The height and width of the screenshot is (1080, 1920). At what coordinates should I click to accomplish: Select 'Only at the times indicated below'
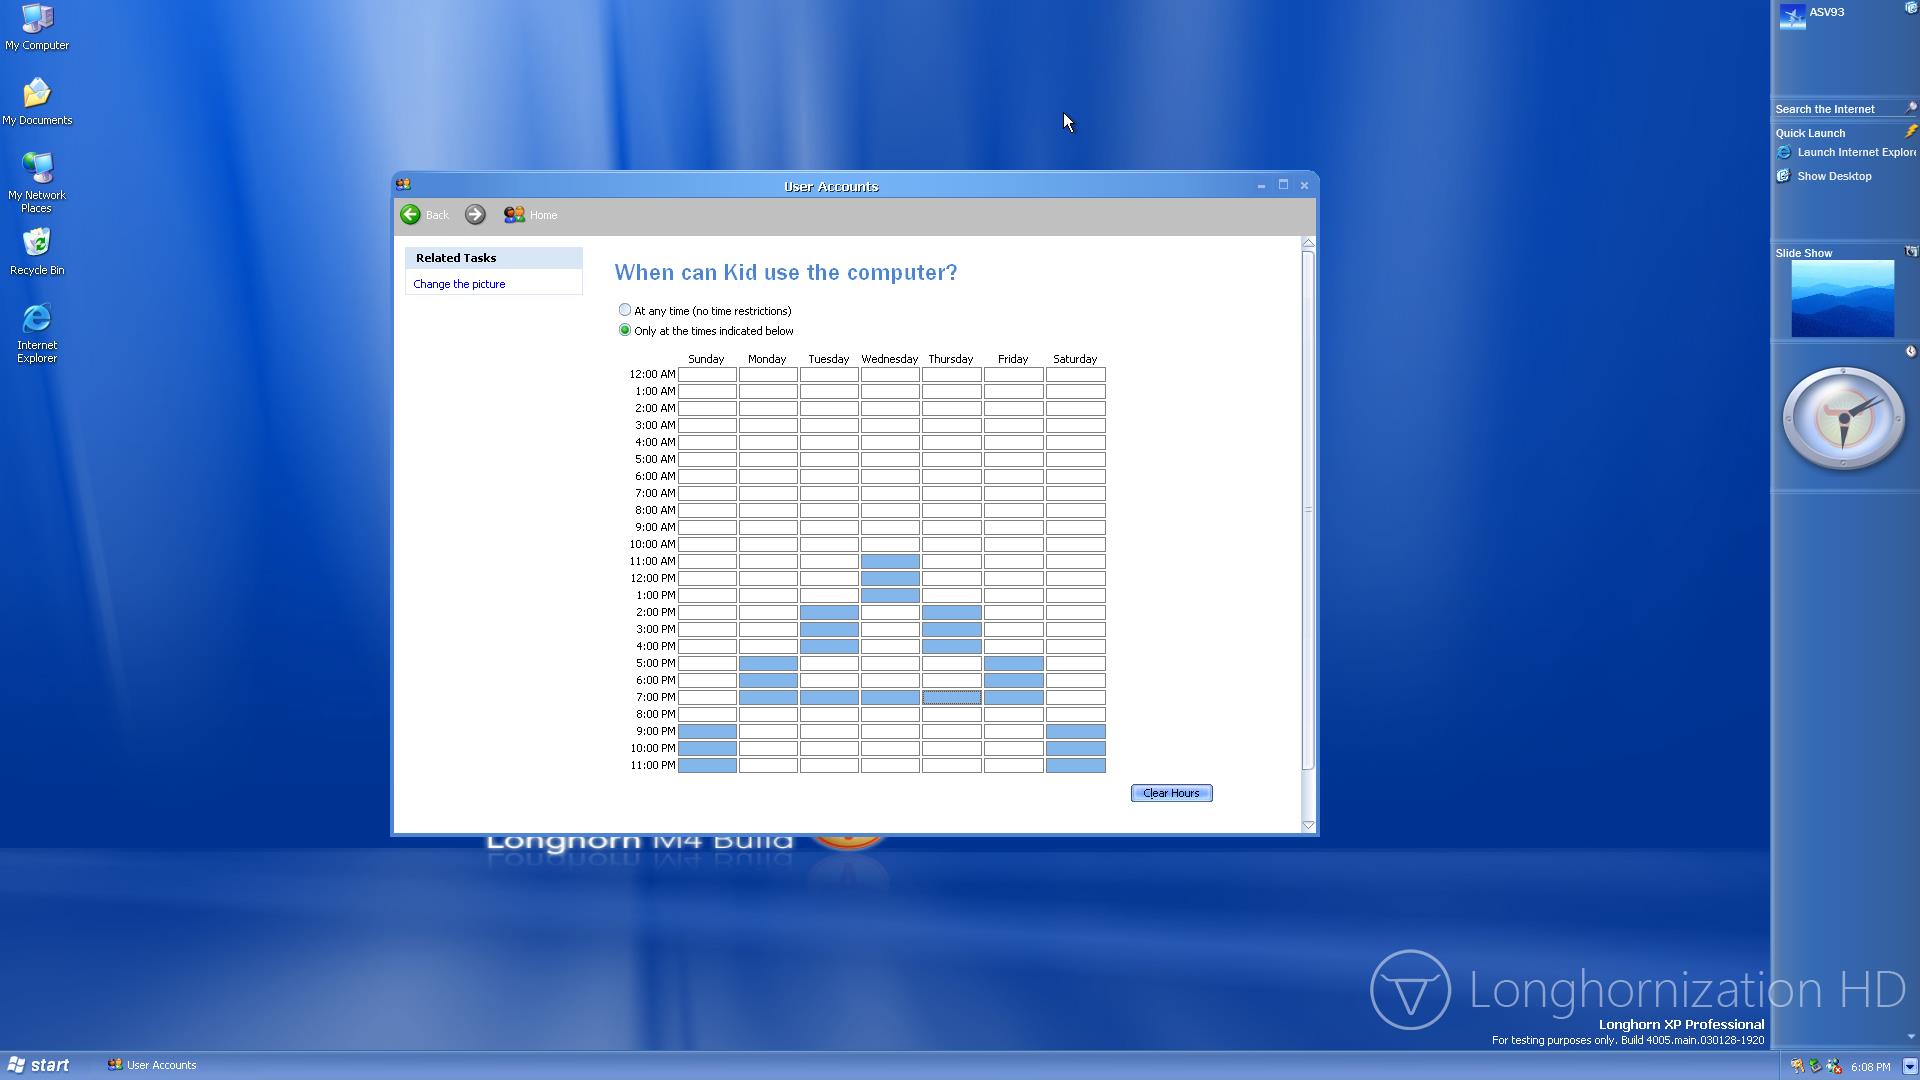625,330
